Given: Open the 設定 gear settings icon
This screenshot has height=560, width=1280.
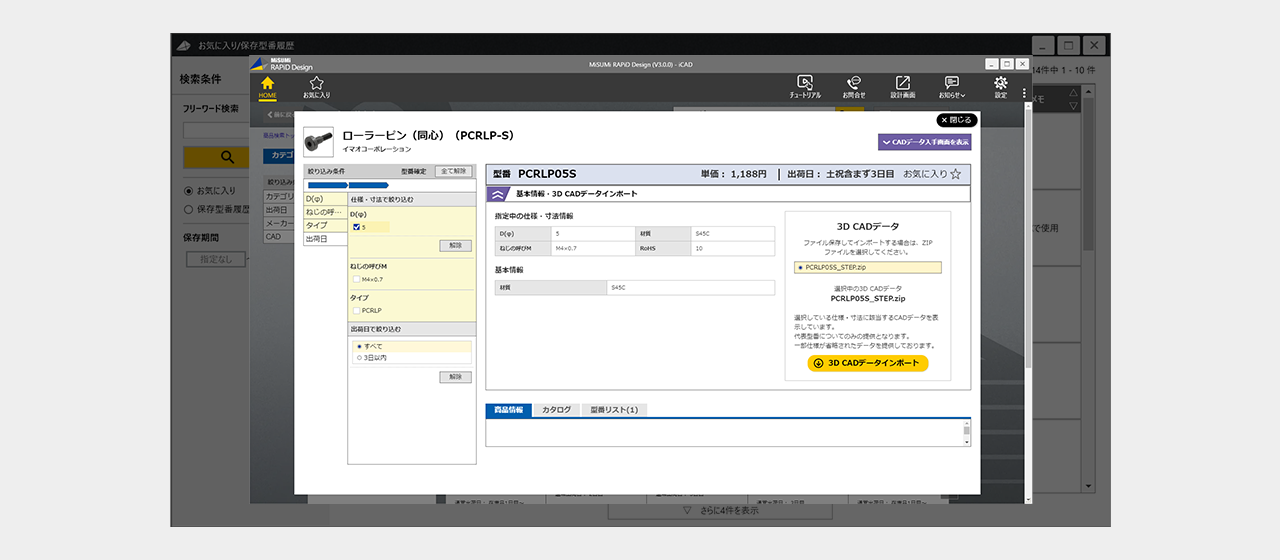Looking at the screenshot, I should [1000, 84].
